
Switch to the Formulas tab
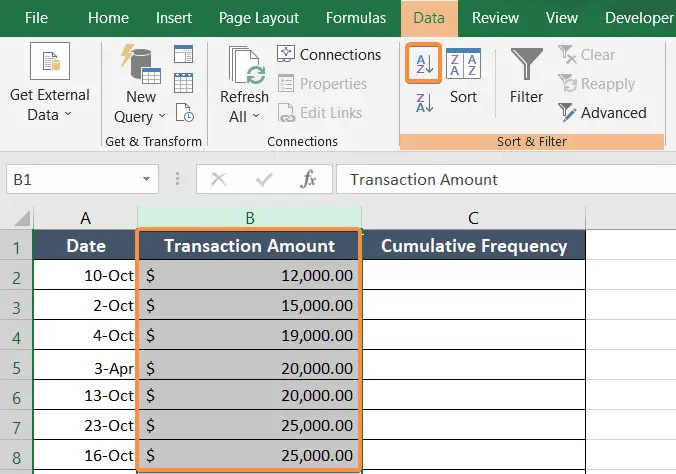[x=356, y=18]
